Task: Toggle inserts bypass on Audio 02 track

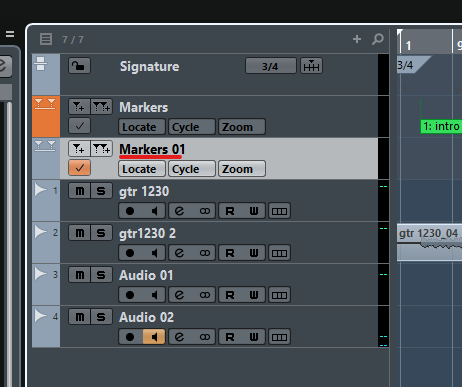Action: point(204,337)
